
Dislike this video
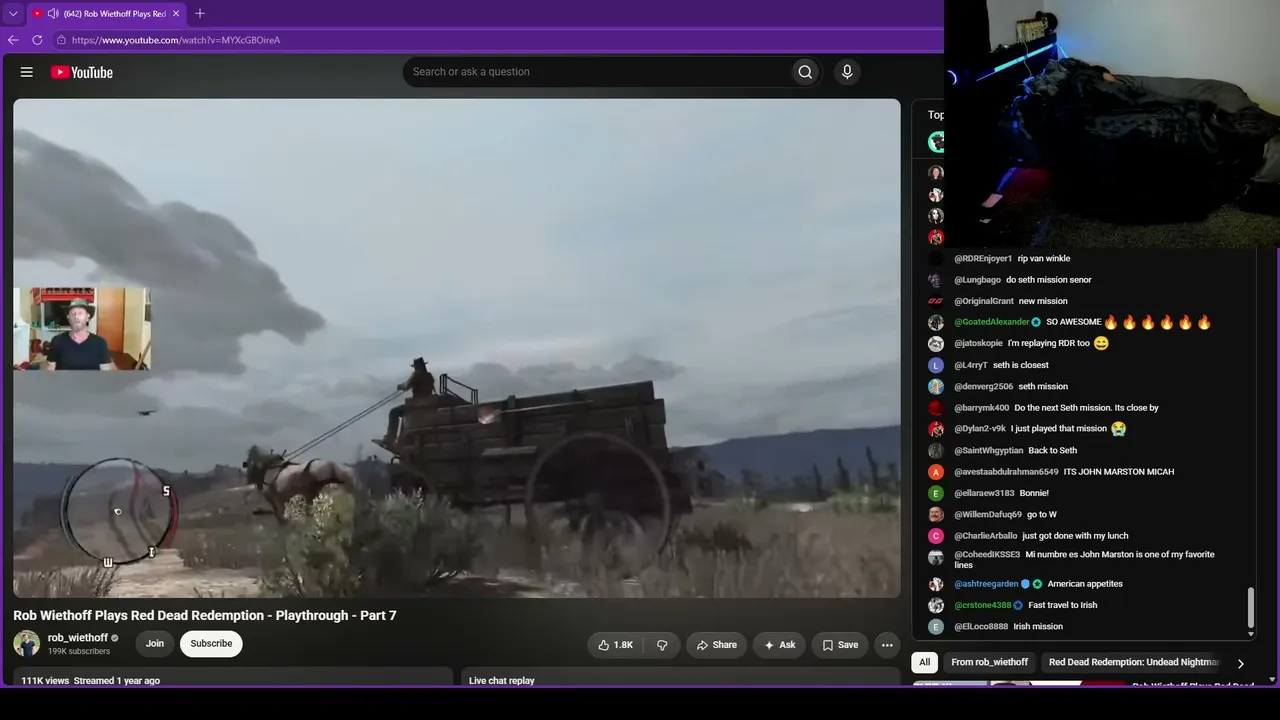click(x=662, y=645)
